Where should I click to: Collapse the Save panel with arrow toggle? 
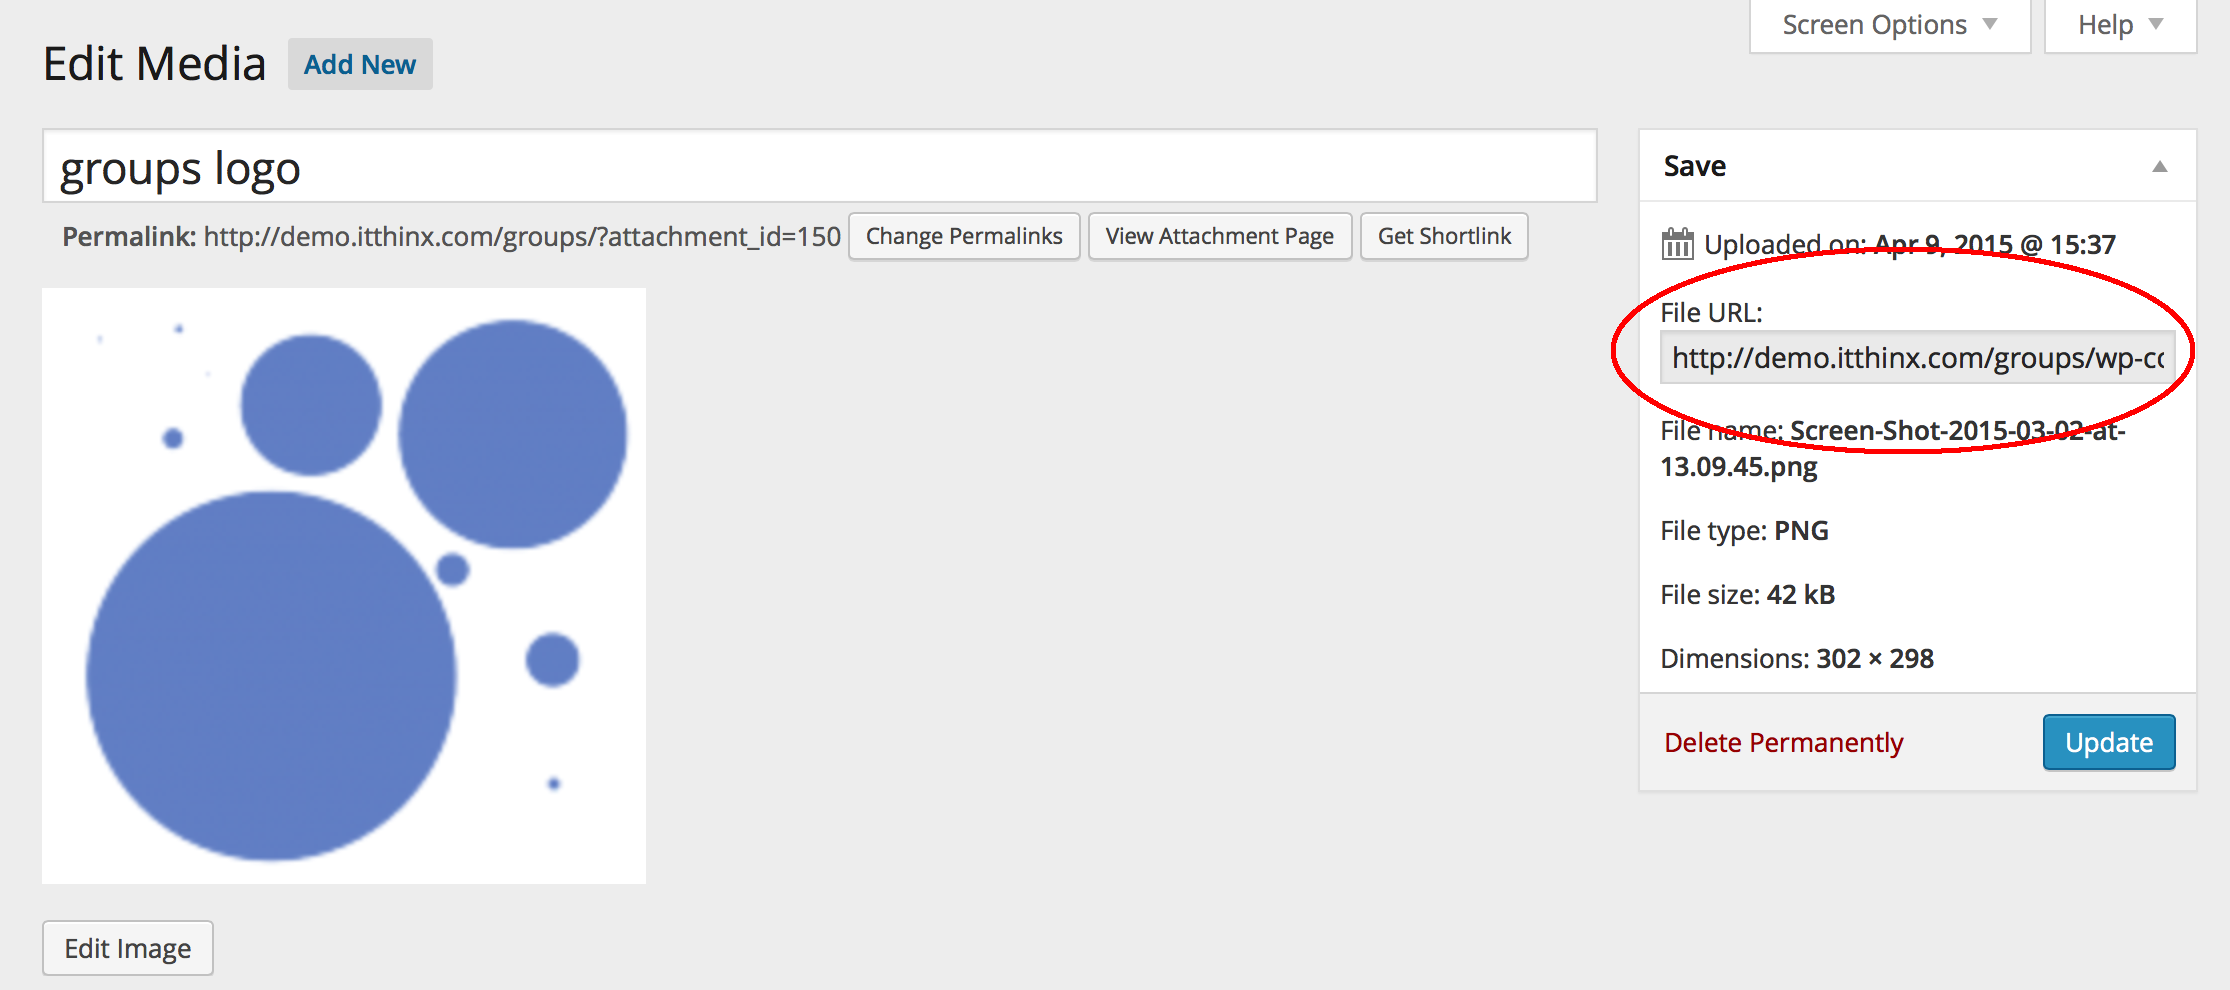point(2160,167)
